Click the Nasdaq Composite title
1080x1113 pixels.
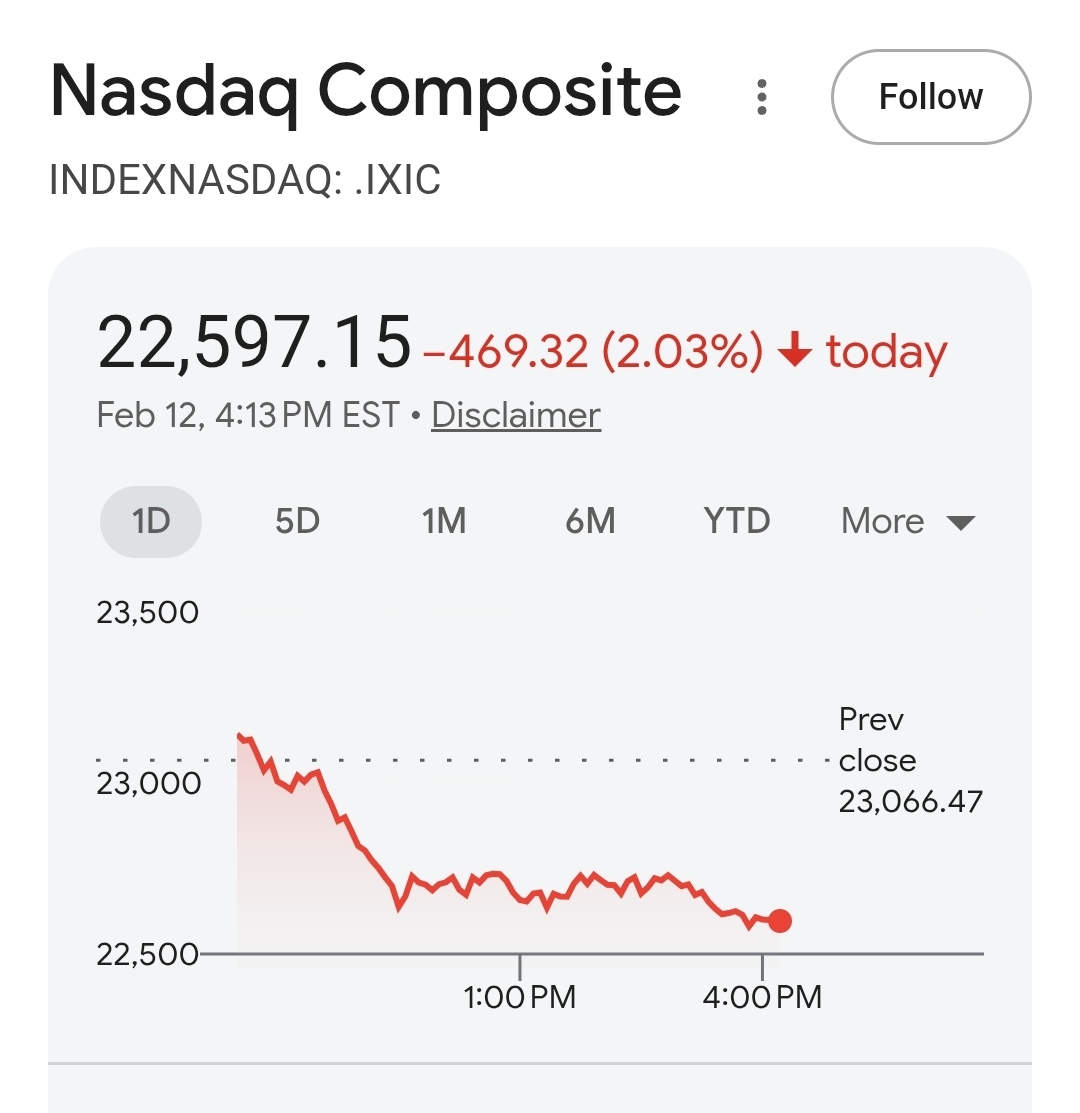[366, 92]
